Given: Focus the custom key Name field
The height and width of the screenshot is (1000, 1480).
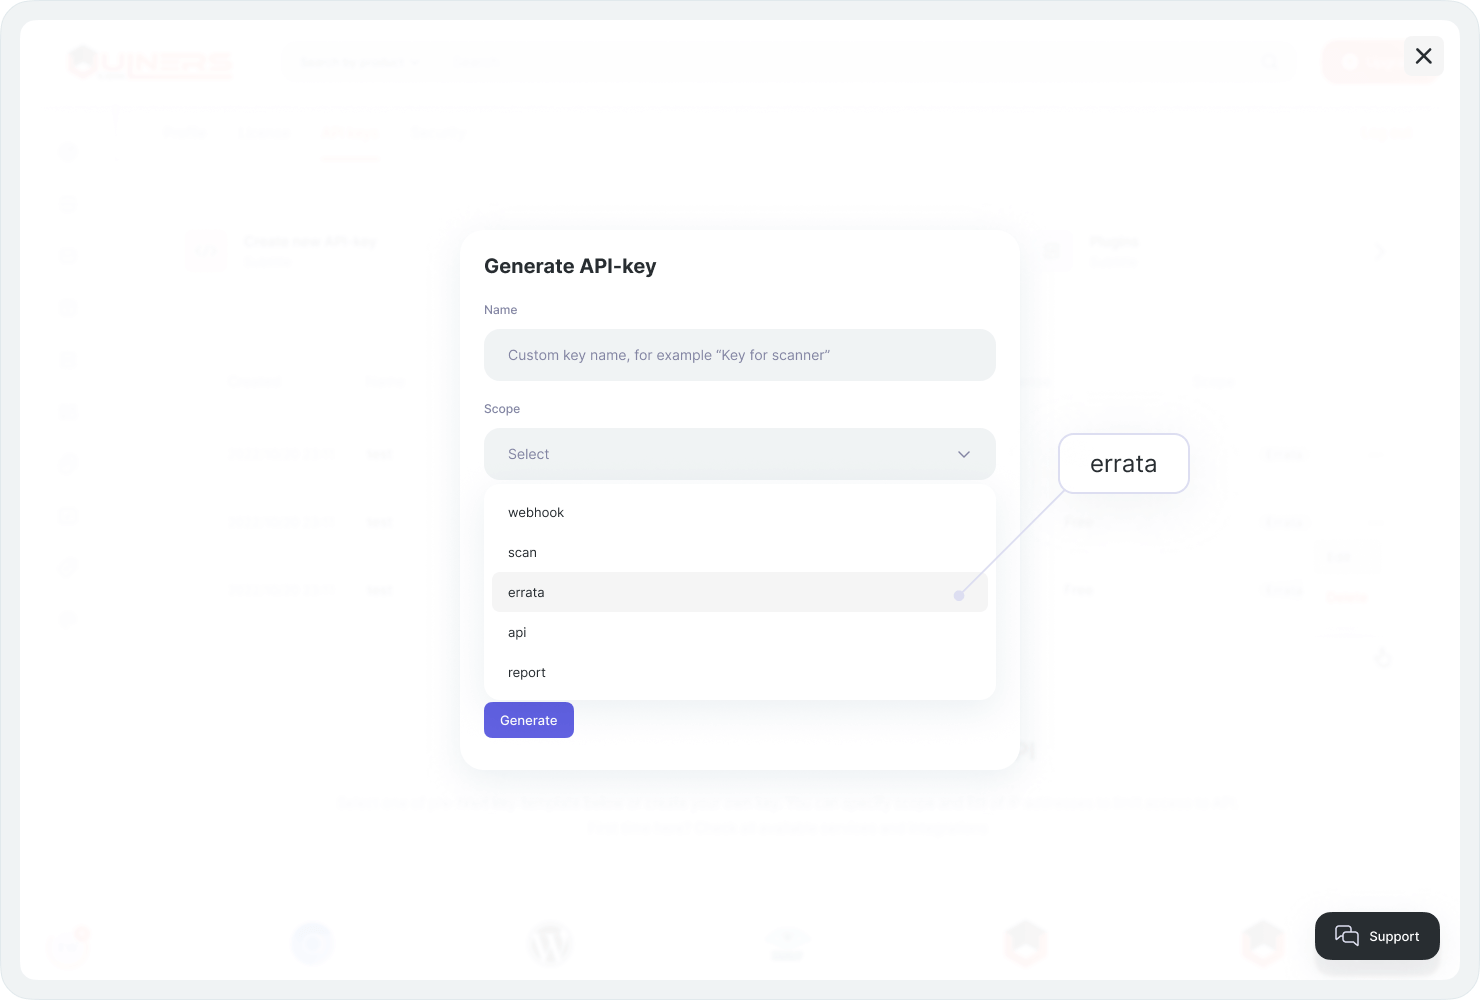Looking at the screenshot, I should coord(739,355).
